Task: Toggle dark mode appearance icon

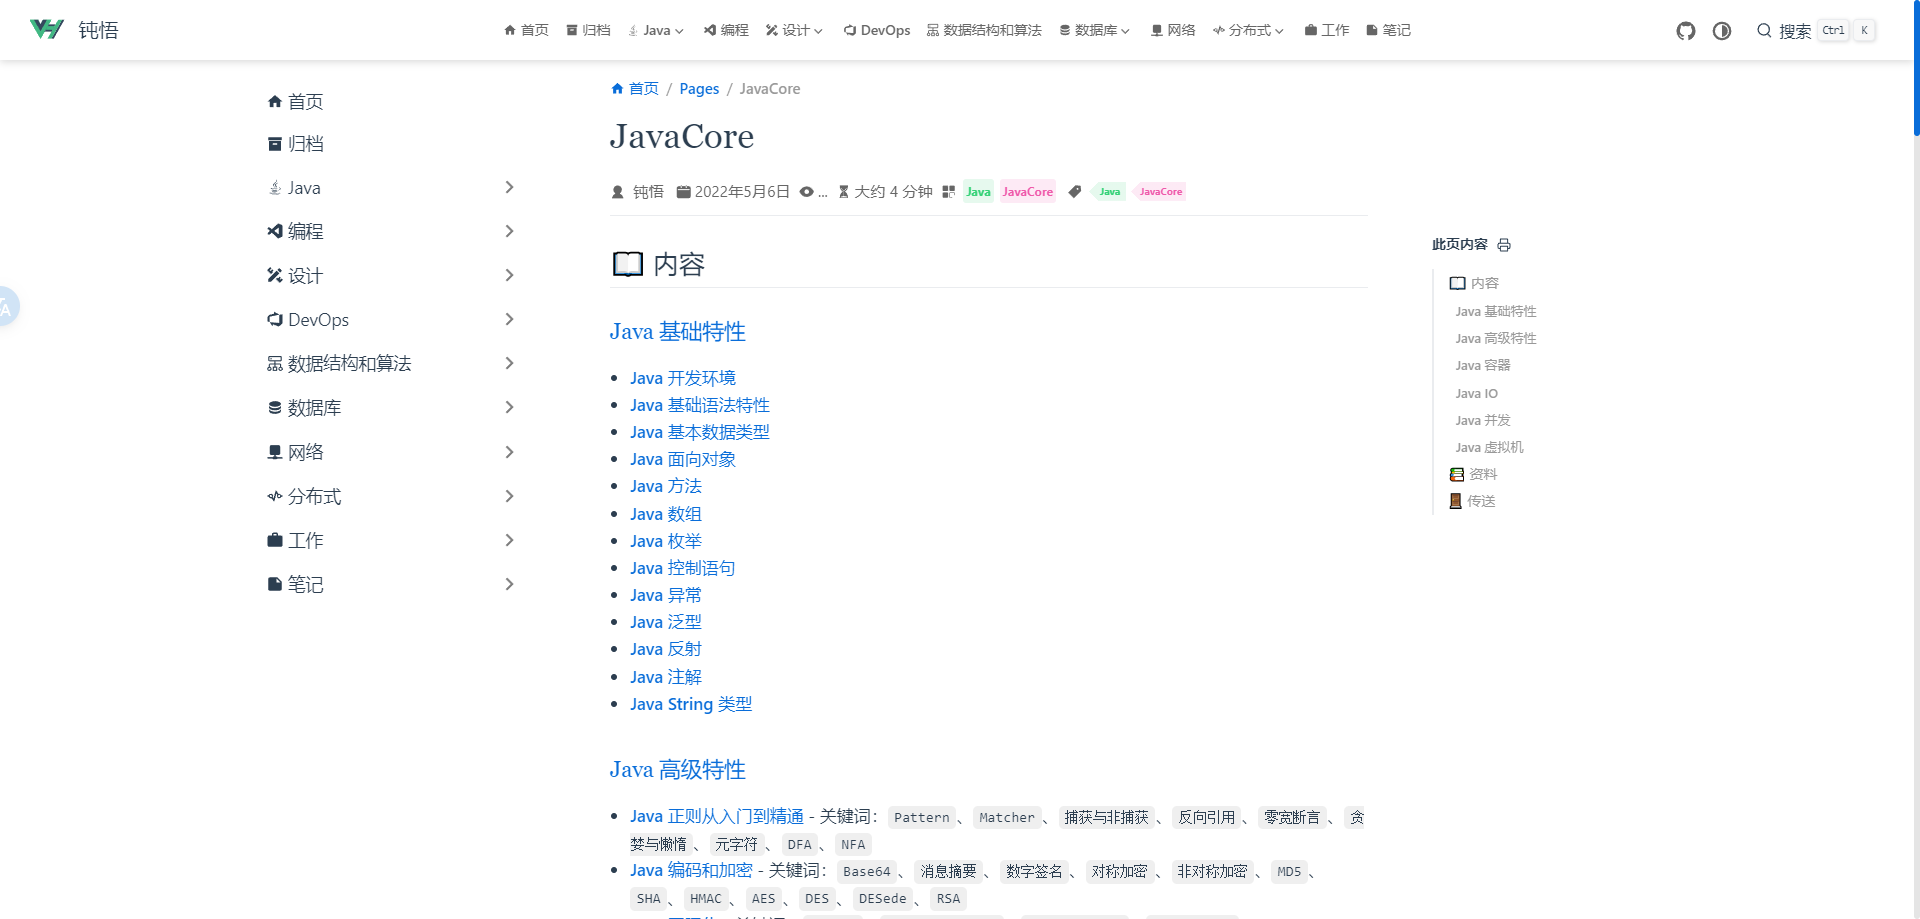Action: click(x=1722, y=31)
